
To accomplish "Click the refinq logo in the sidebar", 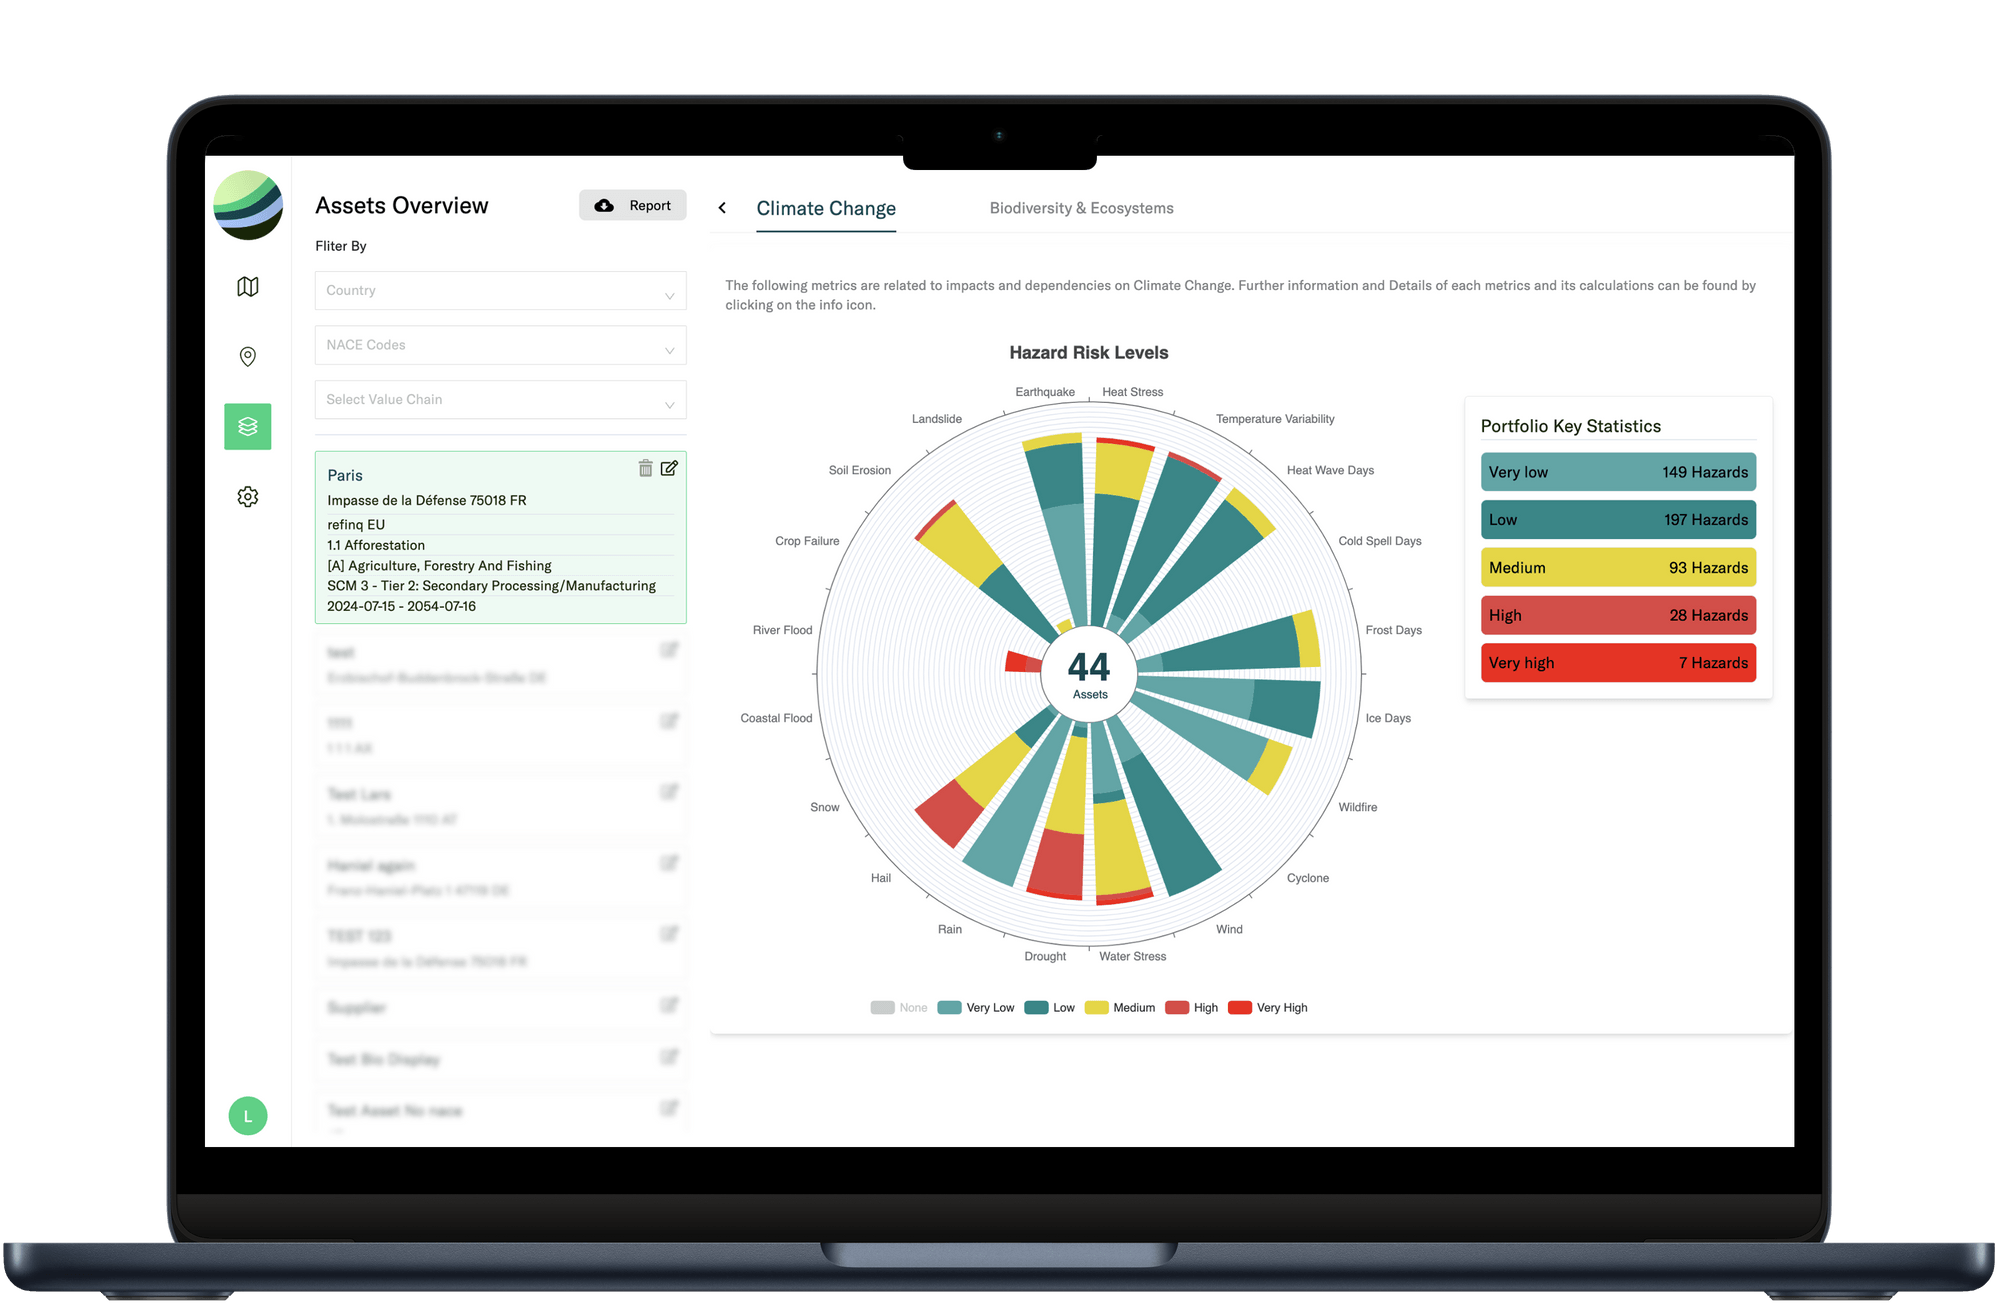I will pos(248,205).
